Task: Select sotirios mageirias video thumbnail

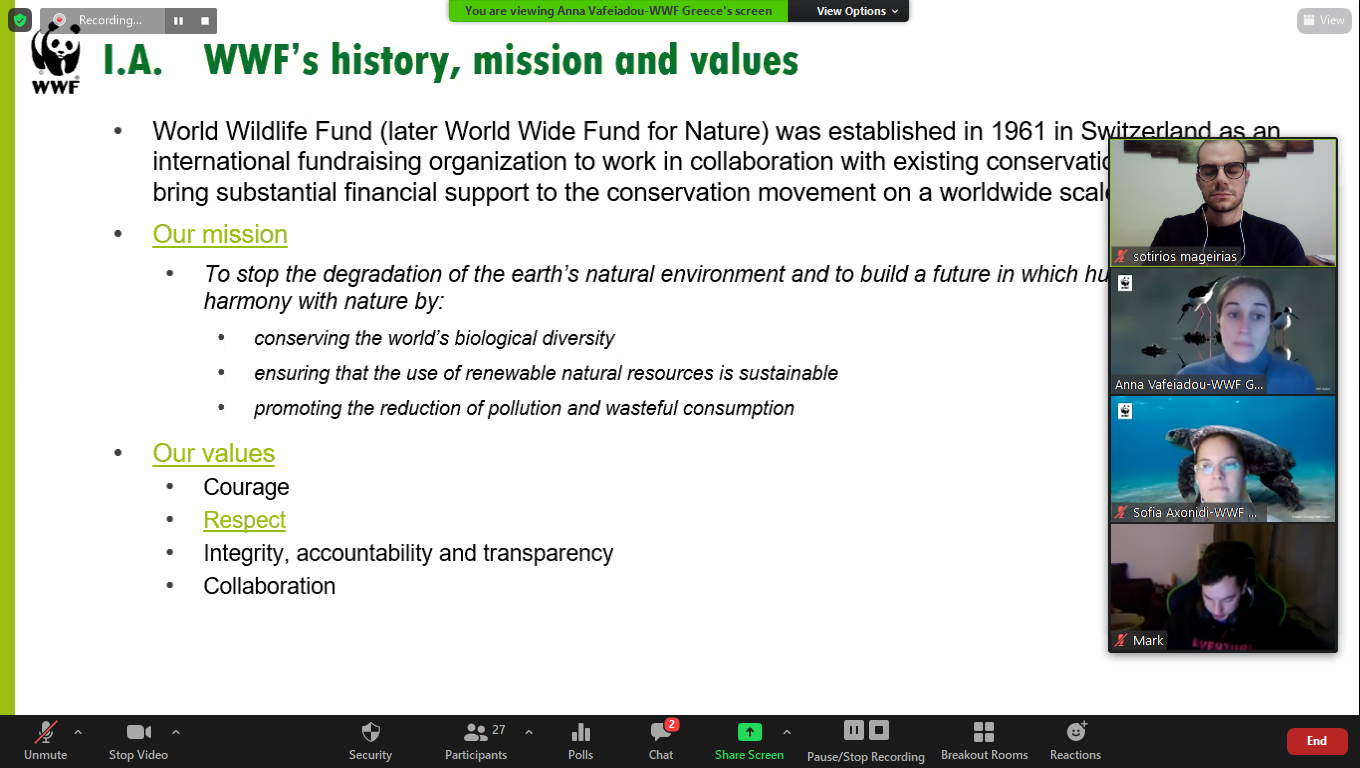Action: (x=1222, y=202)
